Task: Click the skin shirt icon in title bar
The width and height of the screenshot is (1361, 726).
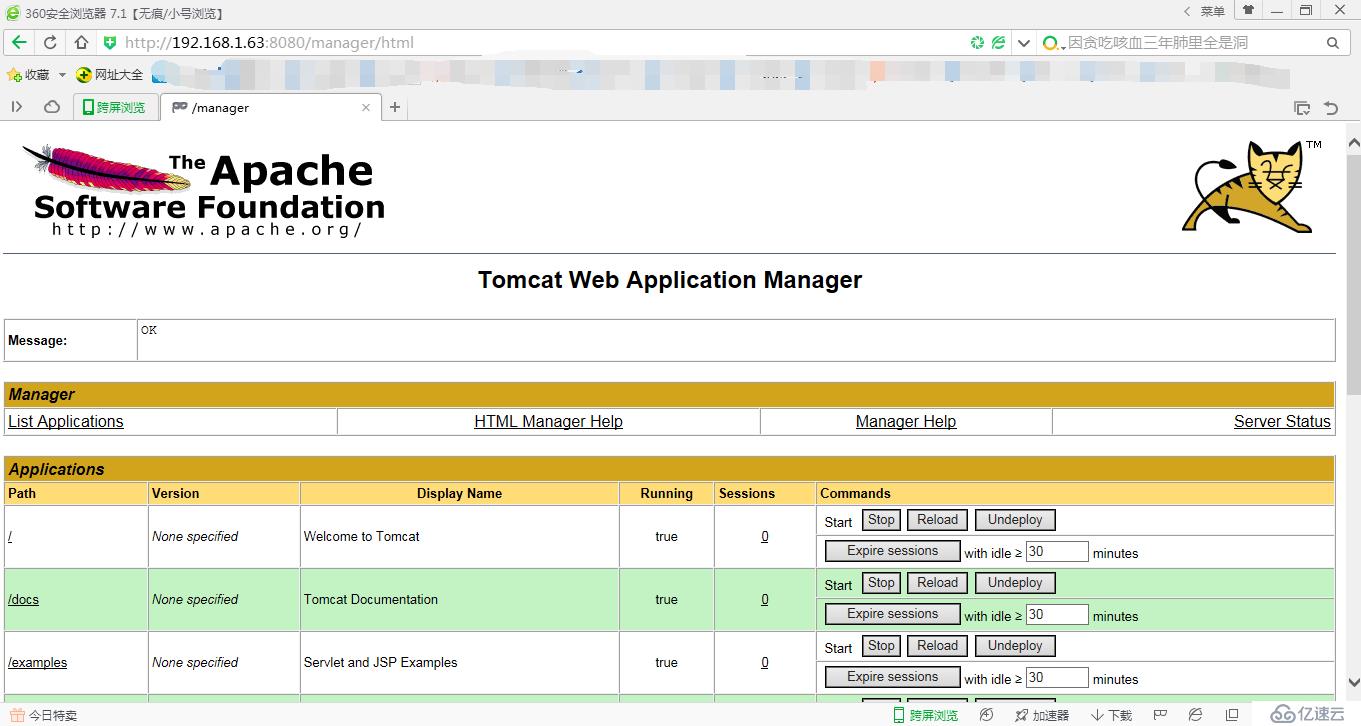Action: coord(1248,10)
